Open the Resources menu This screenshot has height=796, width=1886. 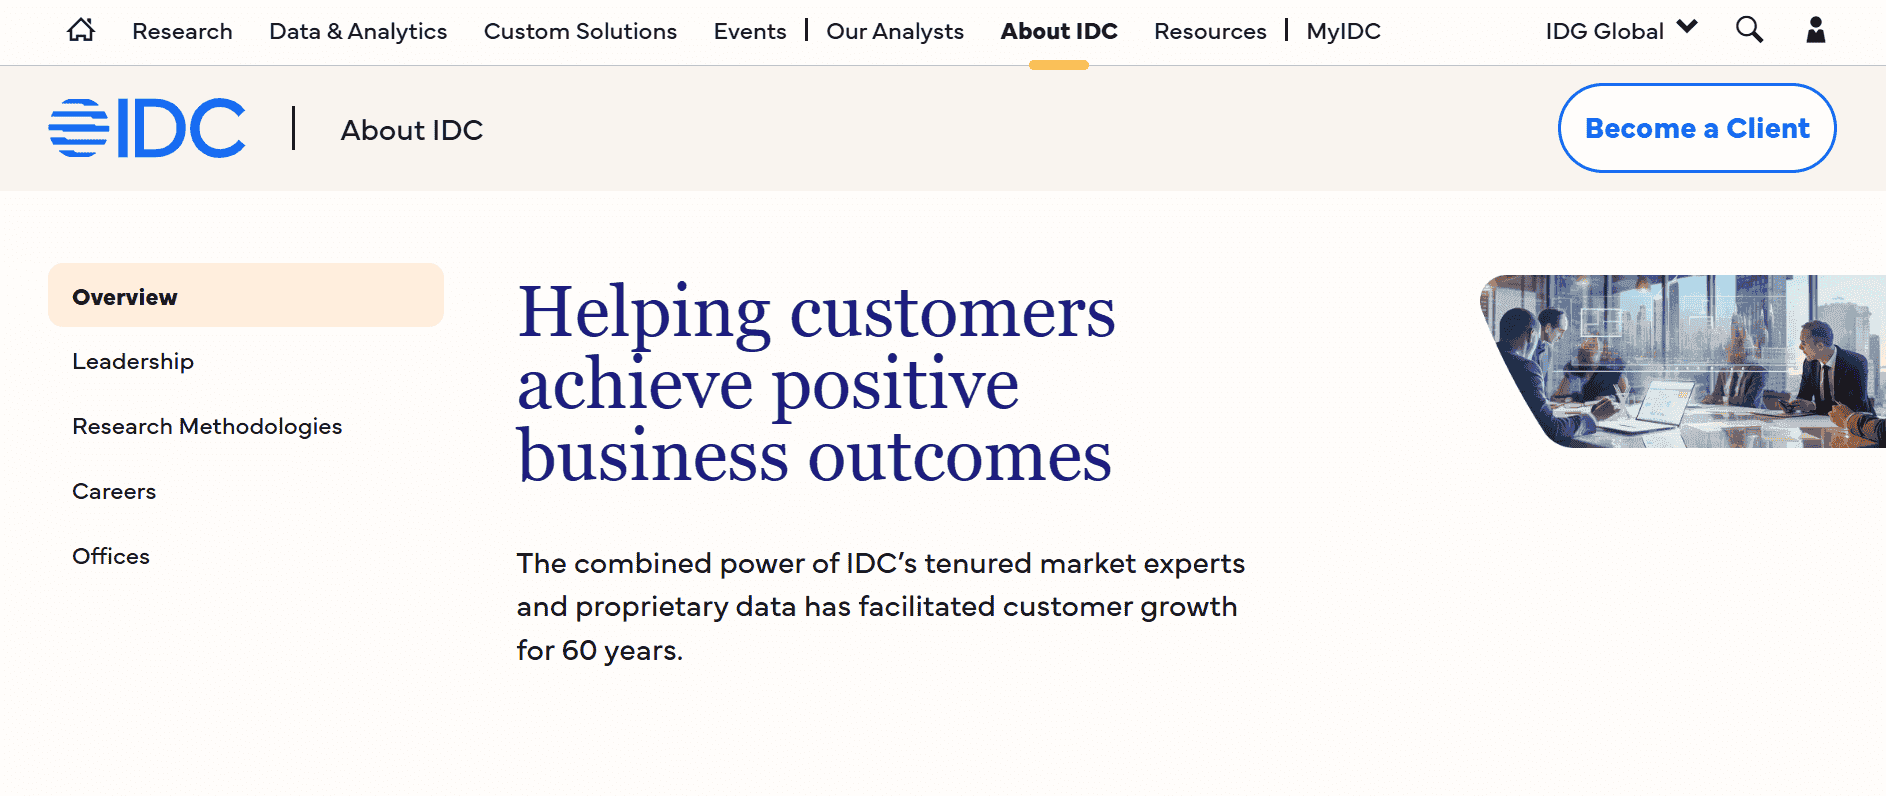point(1210,31)
